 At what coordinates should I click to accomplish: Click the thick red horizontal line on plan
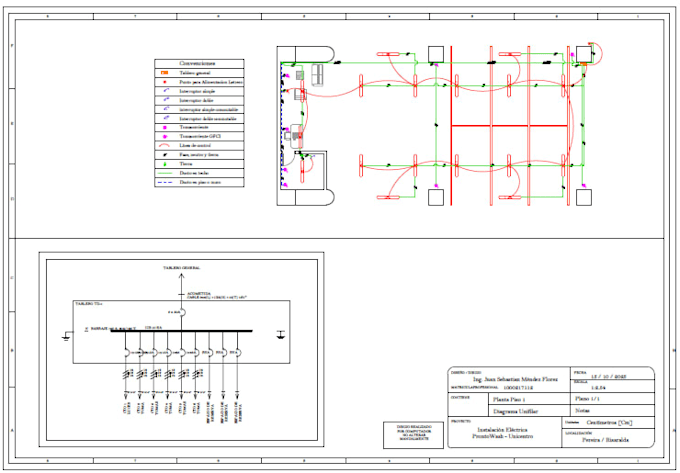pyautogui.click(x=510, y=126)
